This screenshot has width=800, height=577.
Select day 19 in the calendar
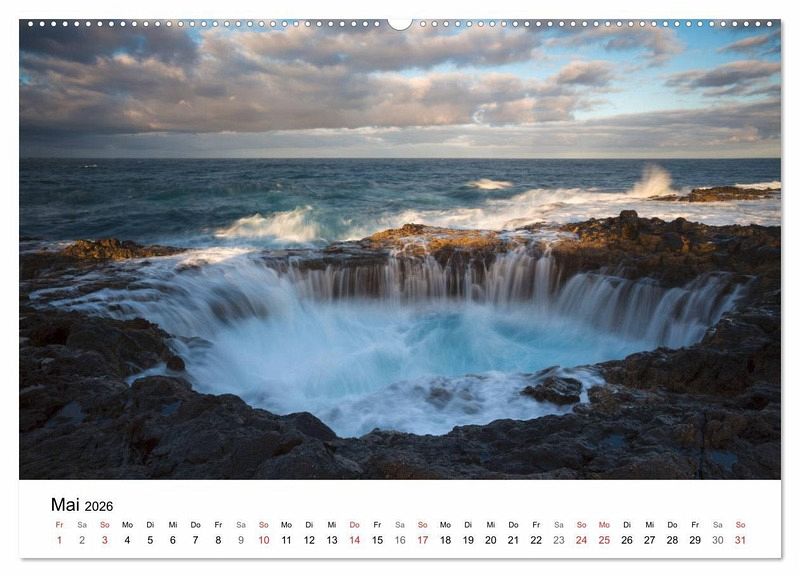click(468, 540)
